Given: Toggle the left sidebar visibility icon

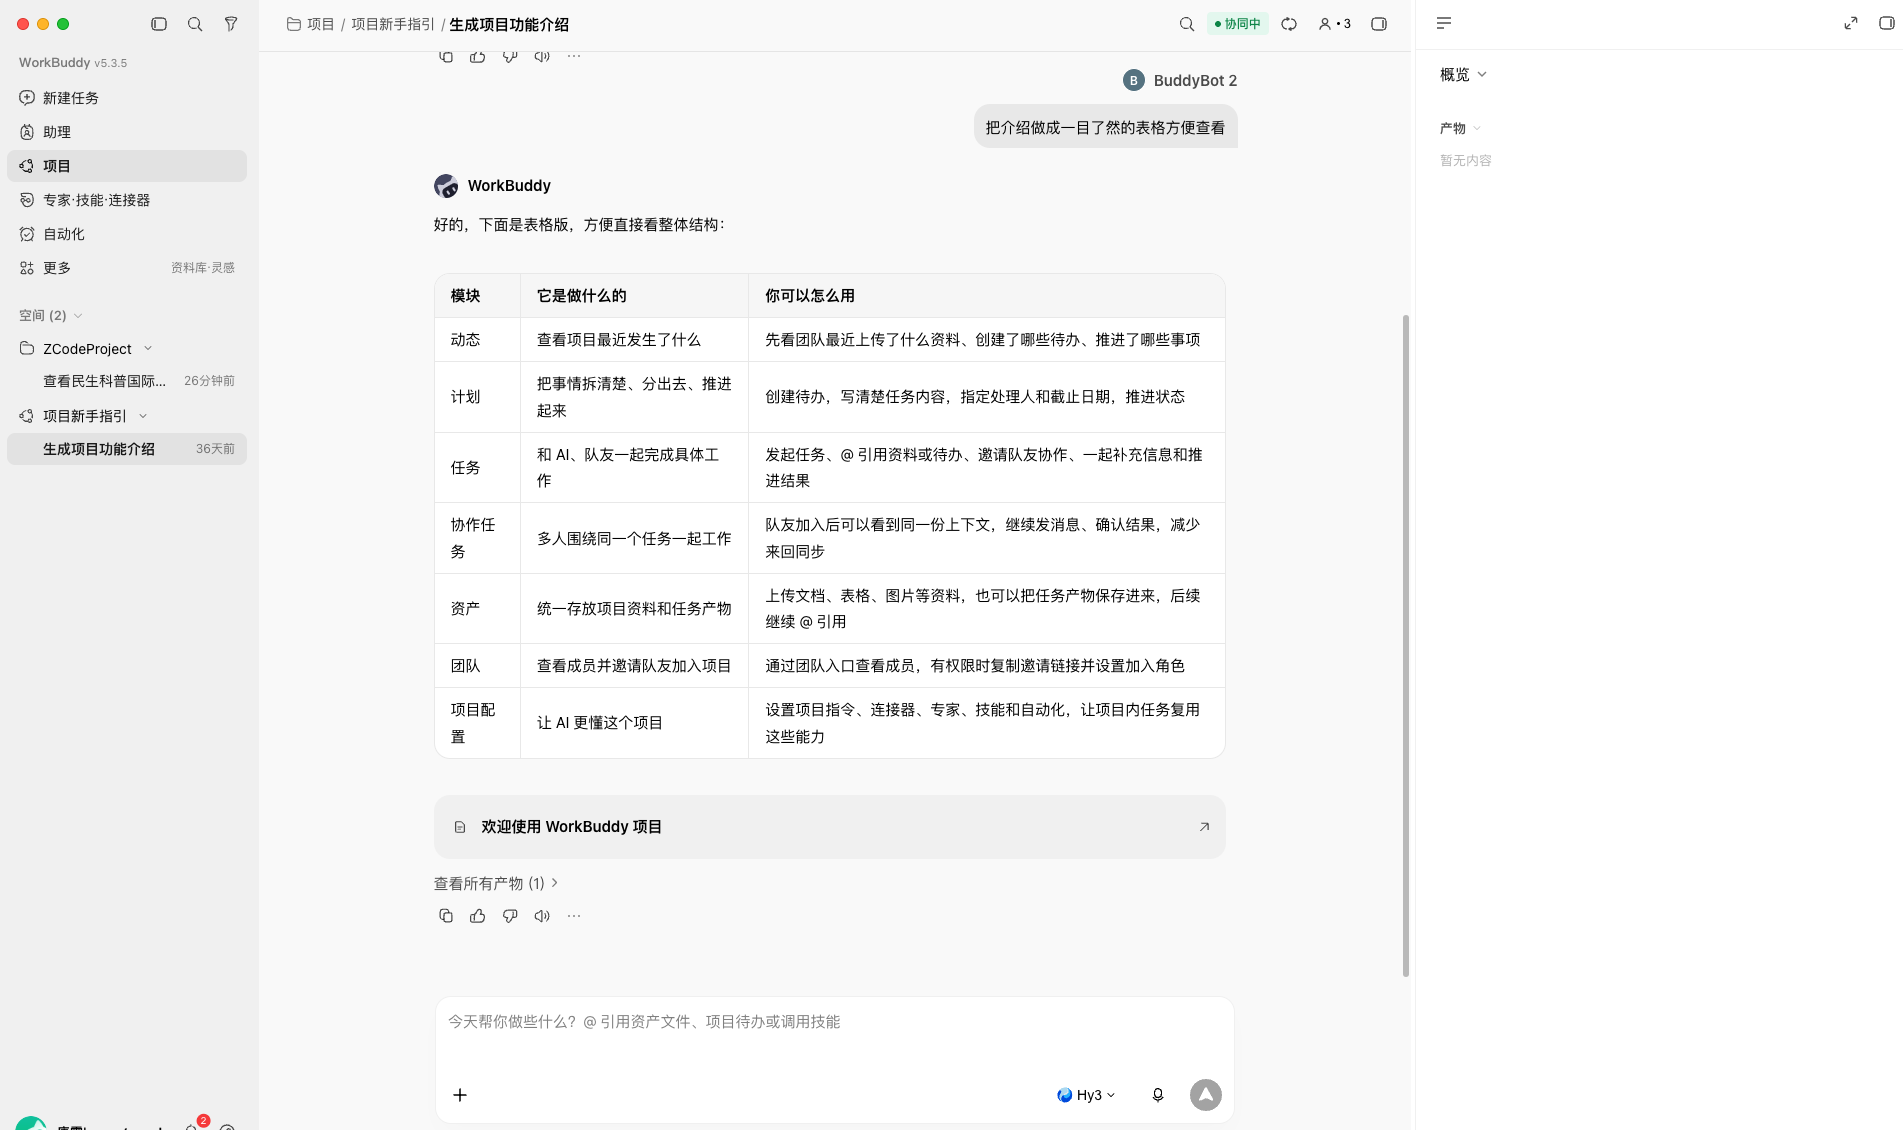Looking at the screenshot, I should [159, 24].
